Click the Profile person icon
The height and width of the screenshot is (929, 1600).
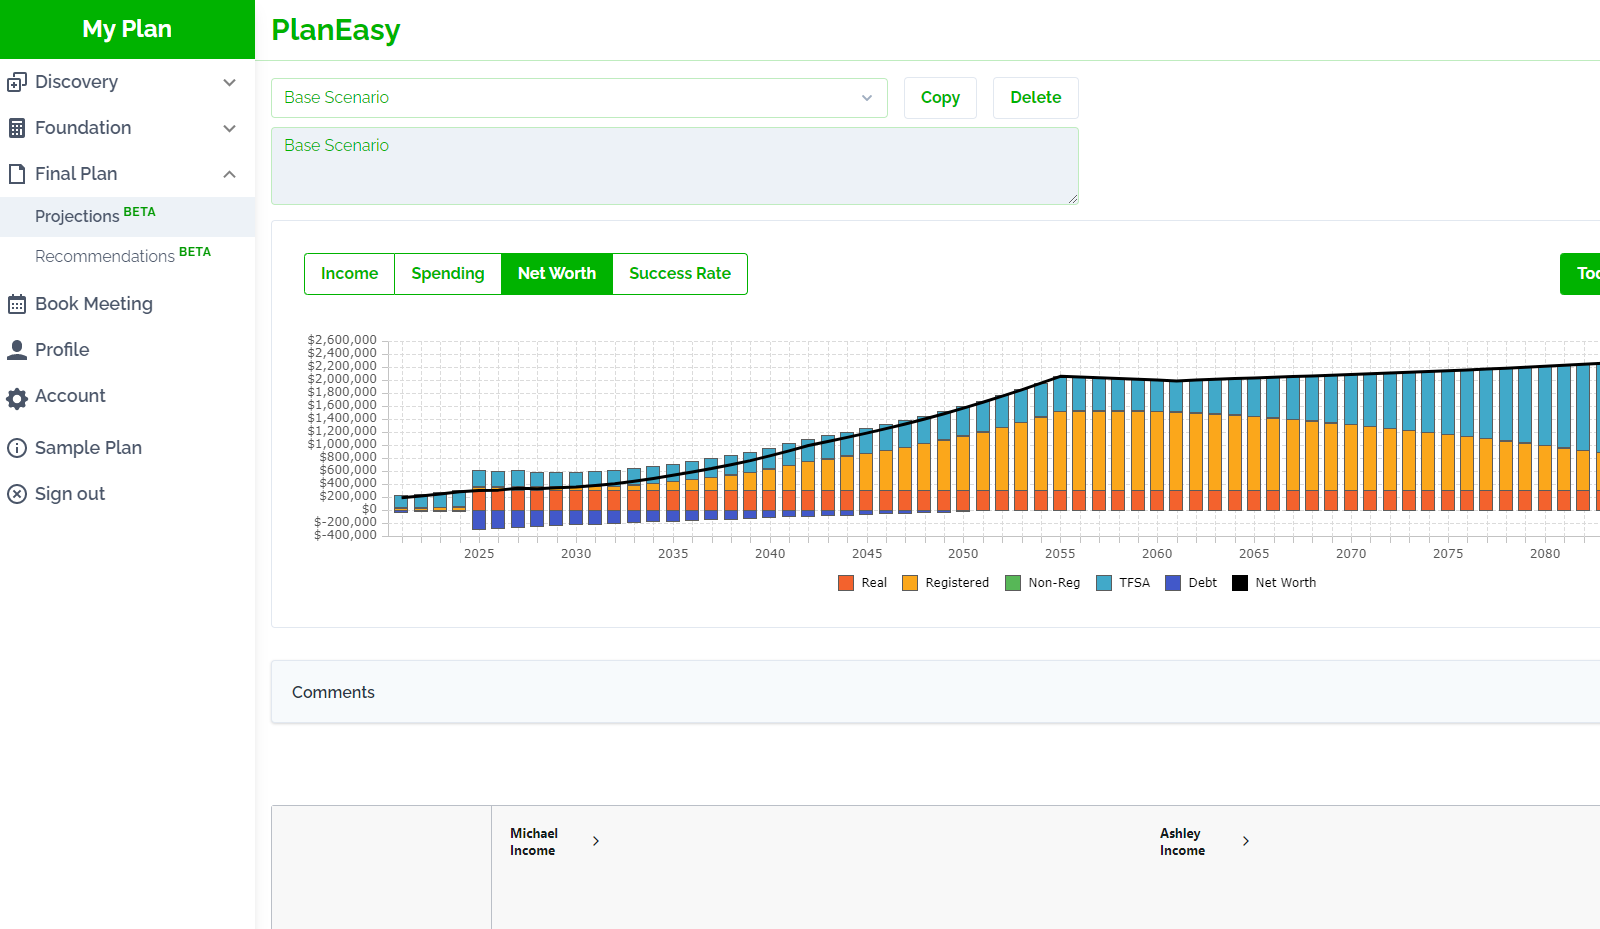click(17, 350)
